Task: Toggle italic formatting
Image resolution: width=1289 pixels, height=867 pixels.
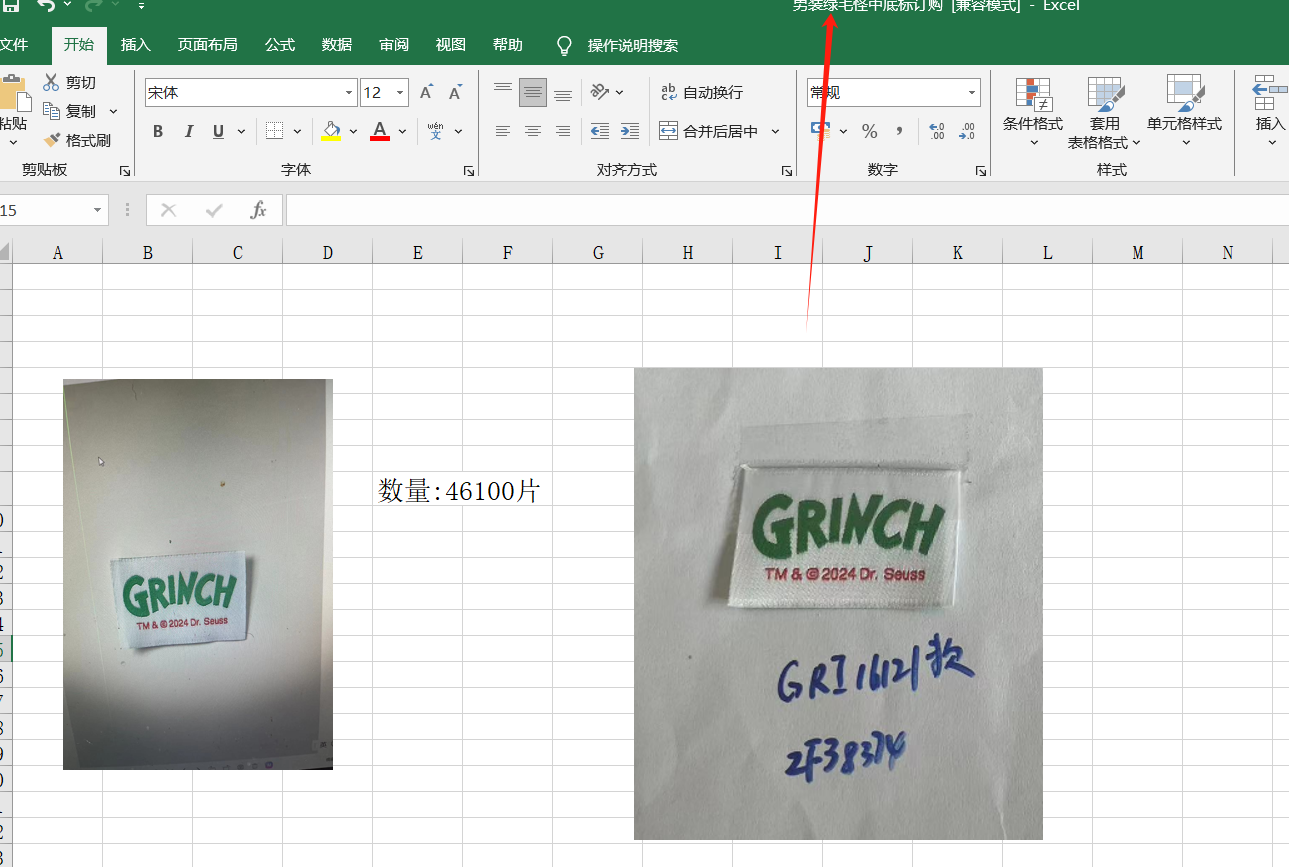Action: [188, 131]
